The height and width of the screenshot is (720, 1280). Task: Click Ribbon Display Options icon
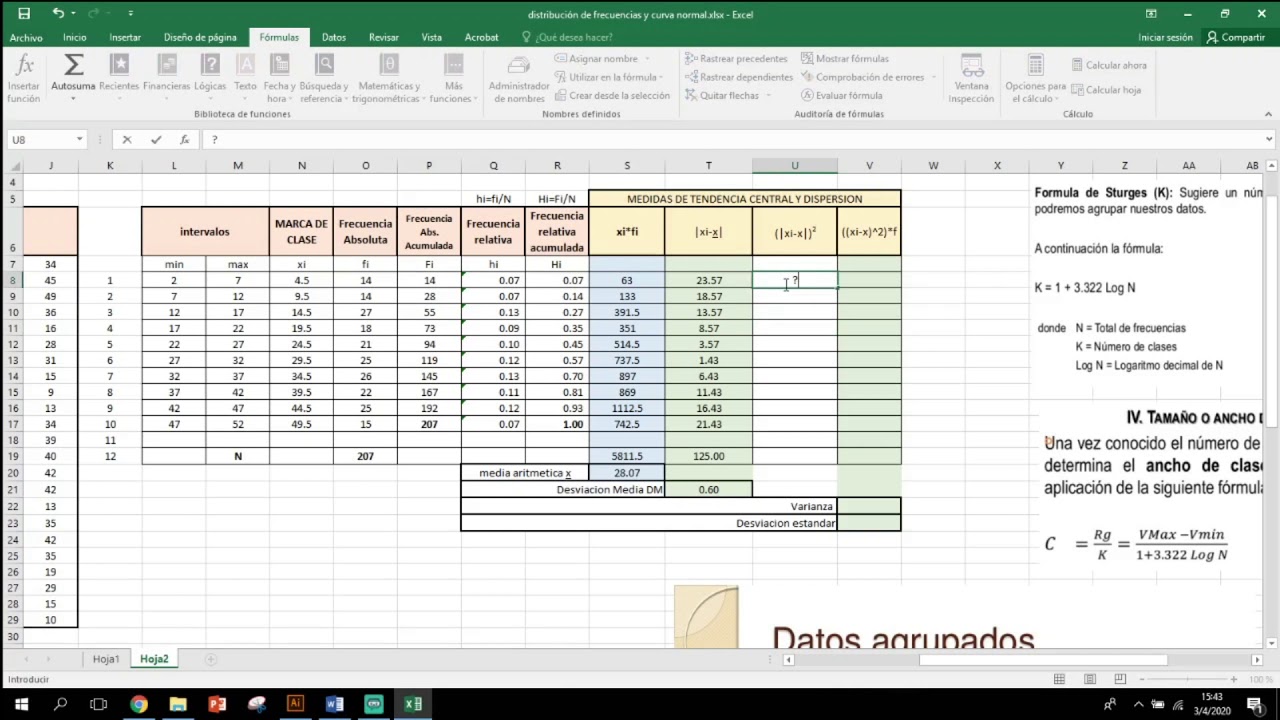1151,14
